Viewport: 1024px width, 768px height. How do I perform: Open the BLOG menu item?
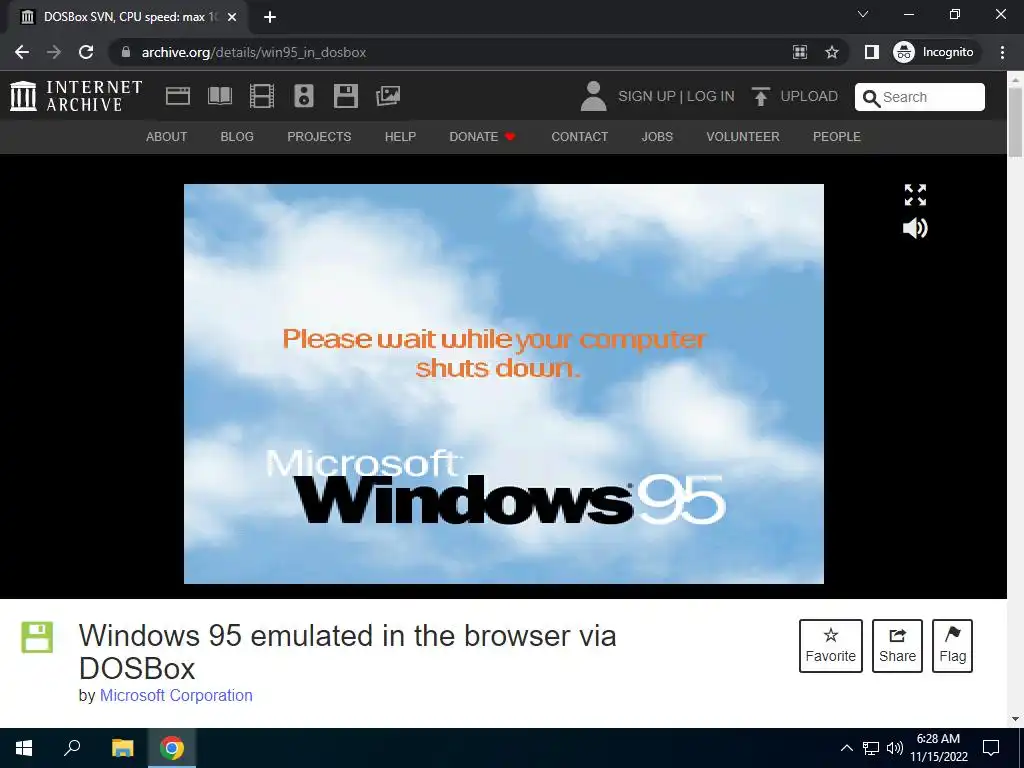[x=237, y=136]
